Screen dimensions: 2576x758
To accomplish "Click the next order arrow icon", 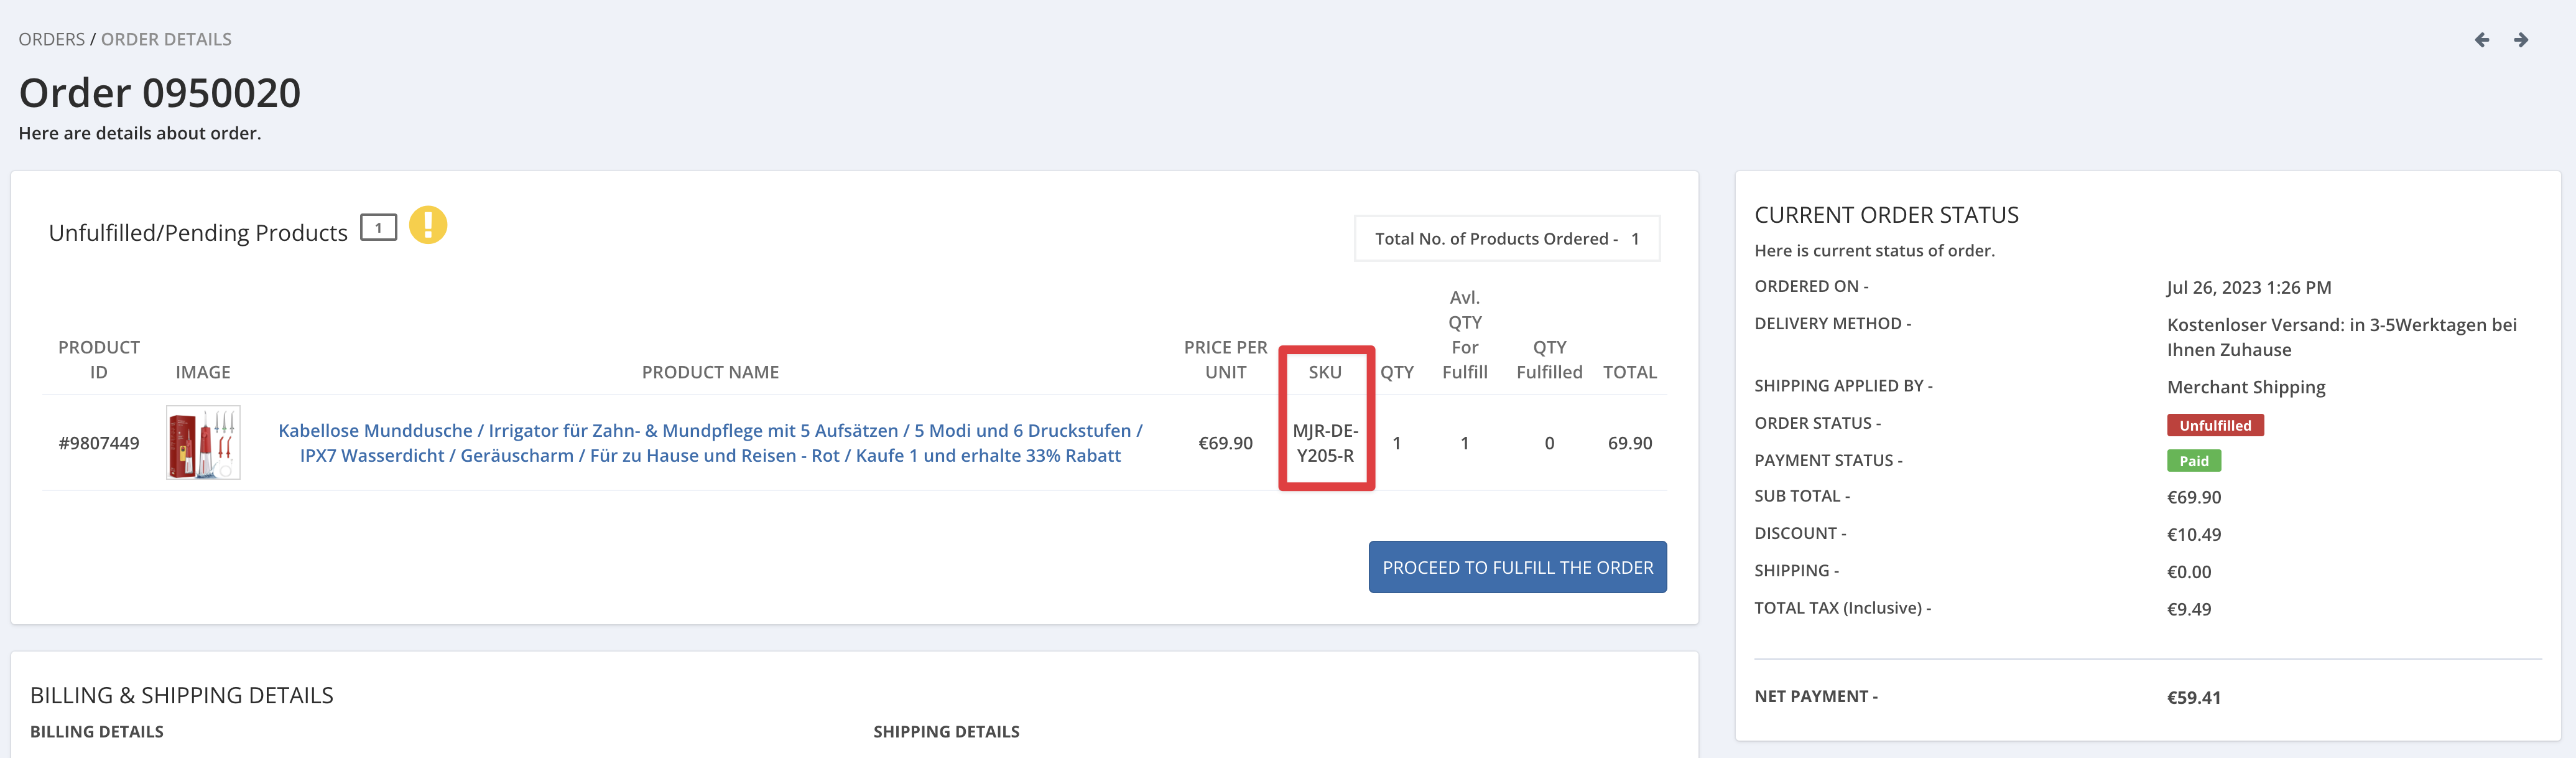I will point(2521,40).
